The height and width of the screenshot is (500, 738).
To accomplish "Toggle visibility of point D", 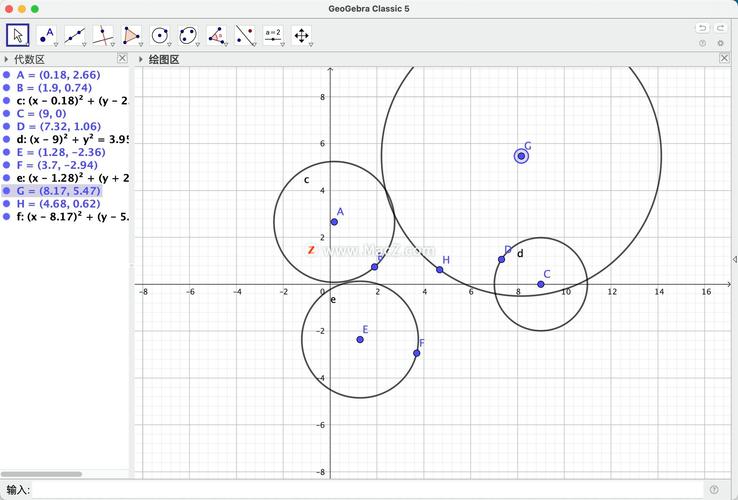I will click(x=7, y=126).
